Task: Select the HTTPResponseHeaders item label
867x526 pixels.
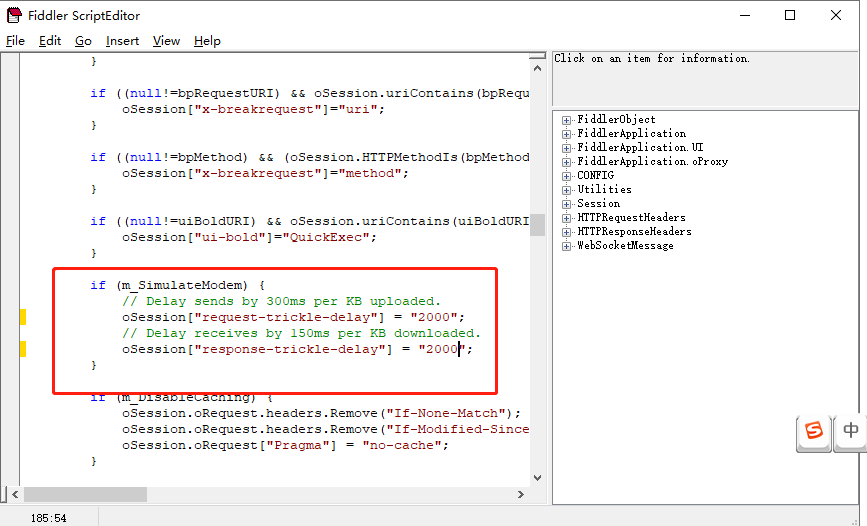Action: point(634,232)
